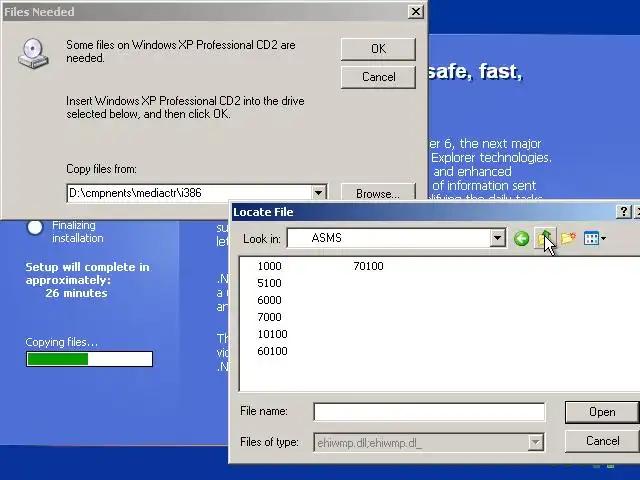Select the 1000 folder
Viewport: 640px width, 480px height.
[x=269, y=266]
